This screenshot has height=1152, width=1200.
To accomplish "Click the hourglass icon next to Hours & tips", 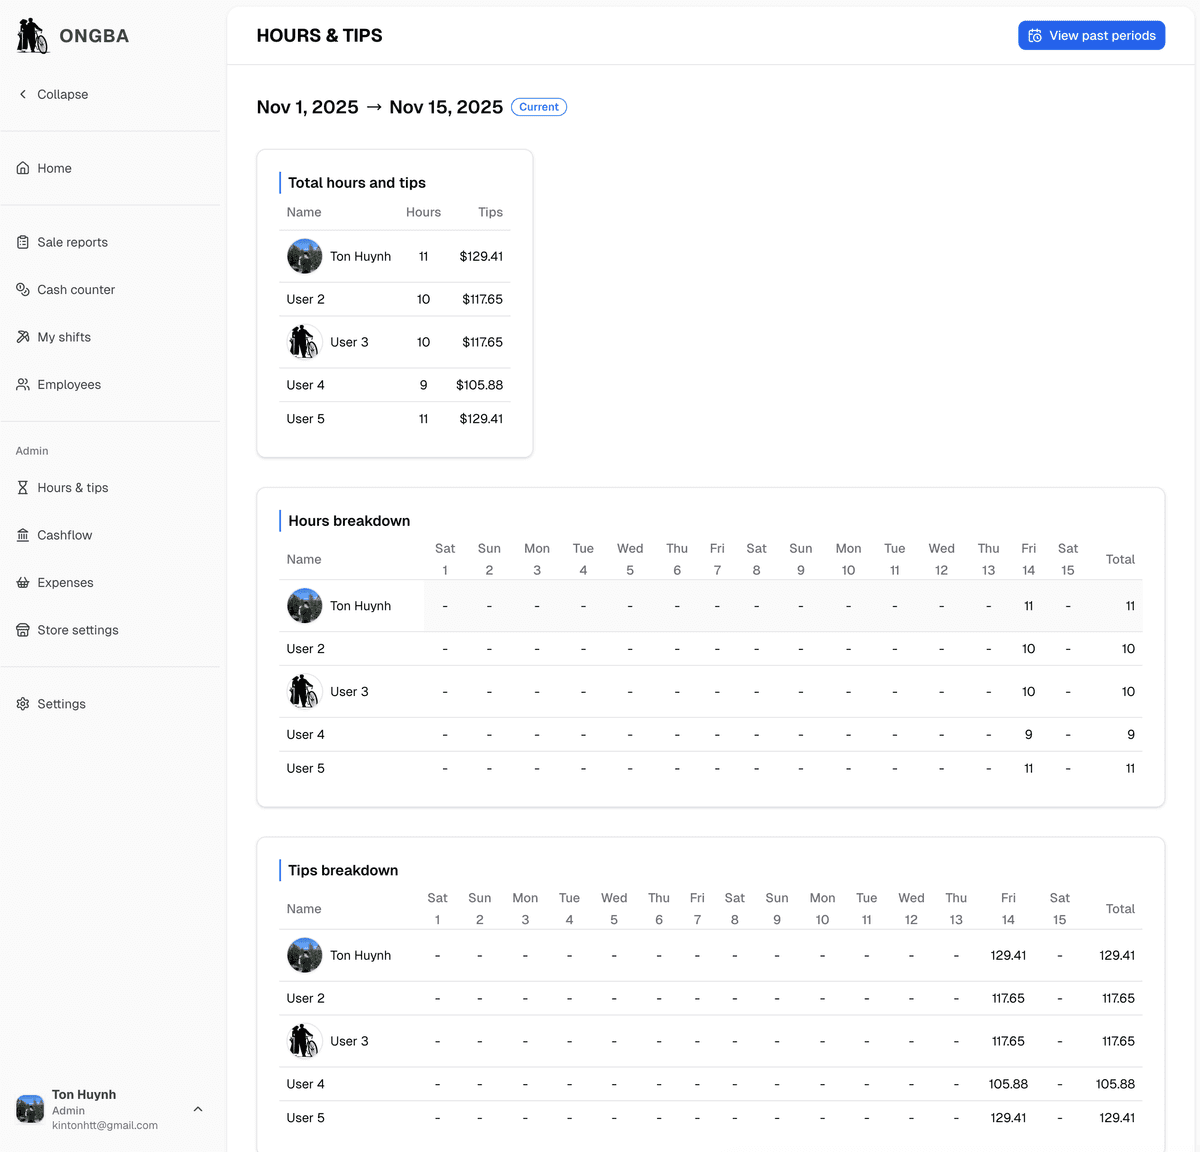I will click(x=22, y=487).
